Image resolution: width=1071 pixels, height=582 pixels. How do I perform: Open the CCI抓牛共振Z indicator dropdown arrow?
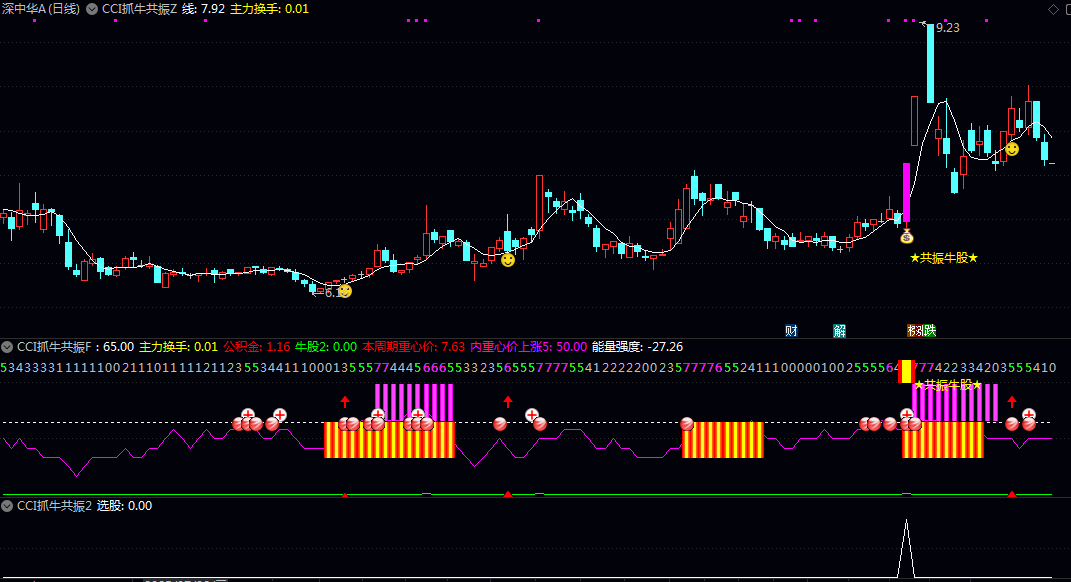click(x=92, y=9)
